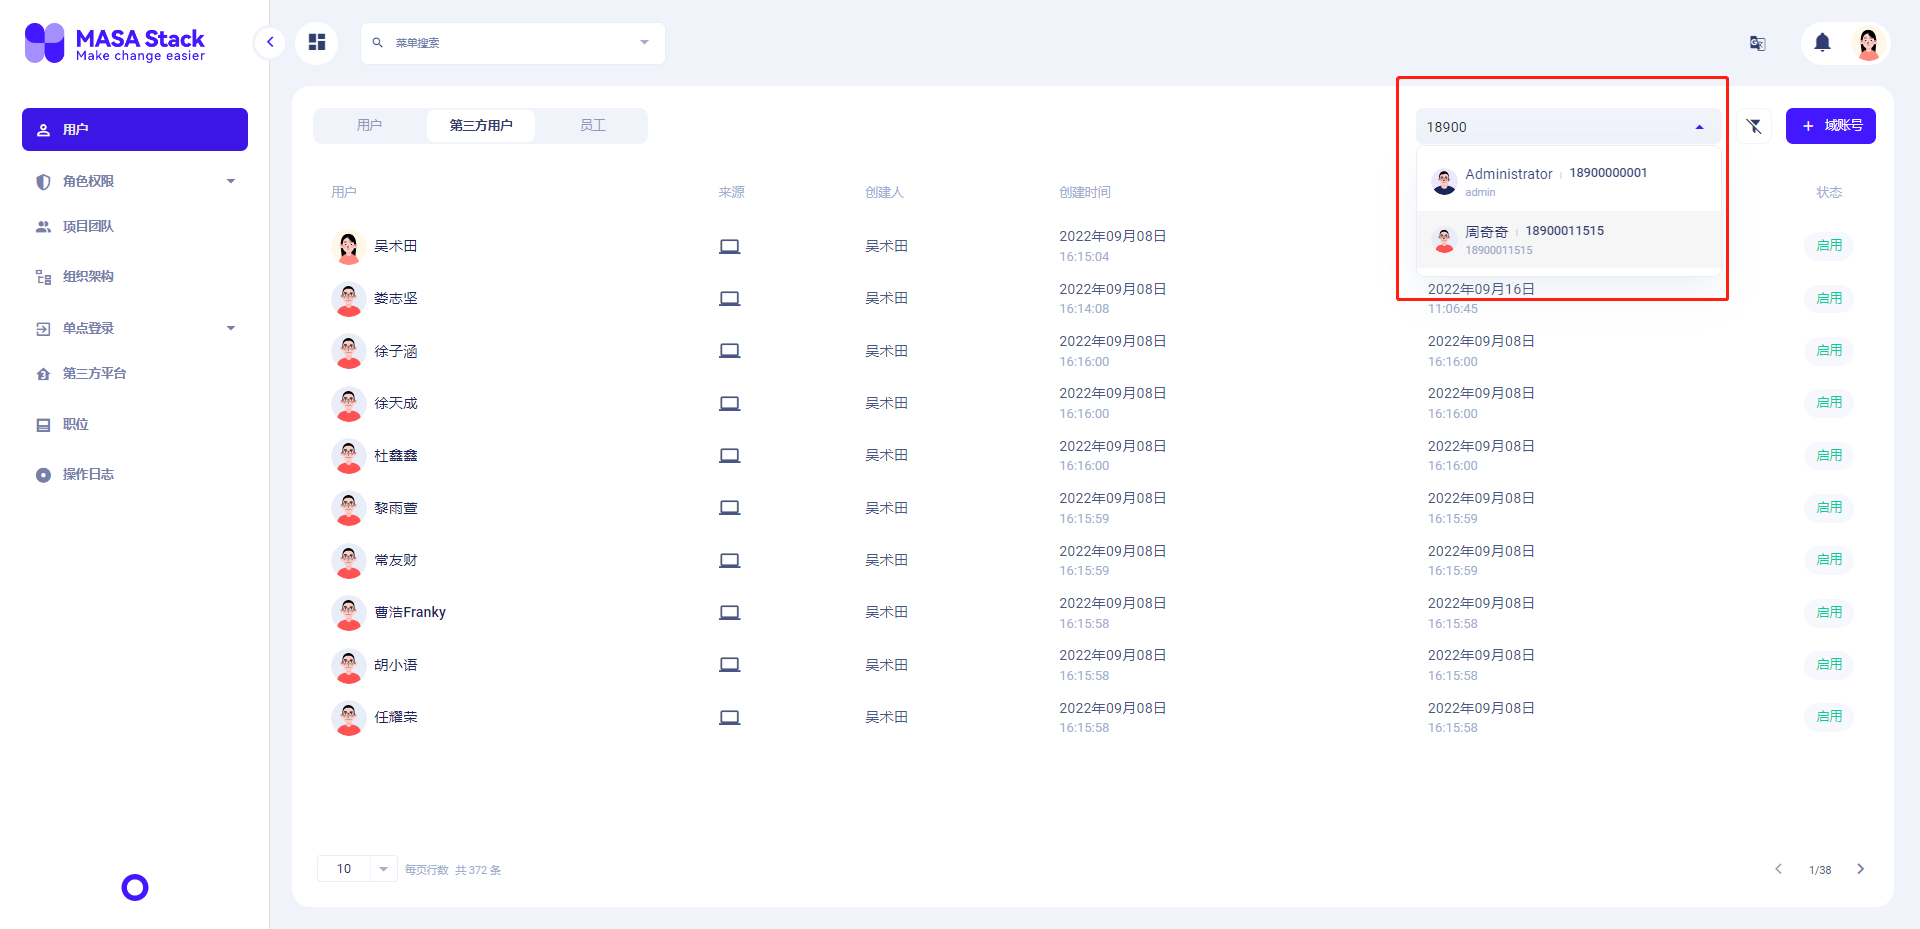This screenshot has height=929, width=1920.
Task: Open the 组织架构 section in the sidebar
Action: (89, 276)
